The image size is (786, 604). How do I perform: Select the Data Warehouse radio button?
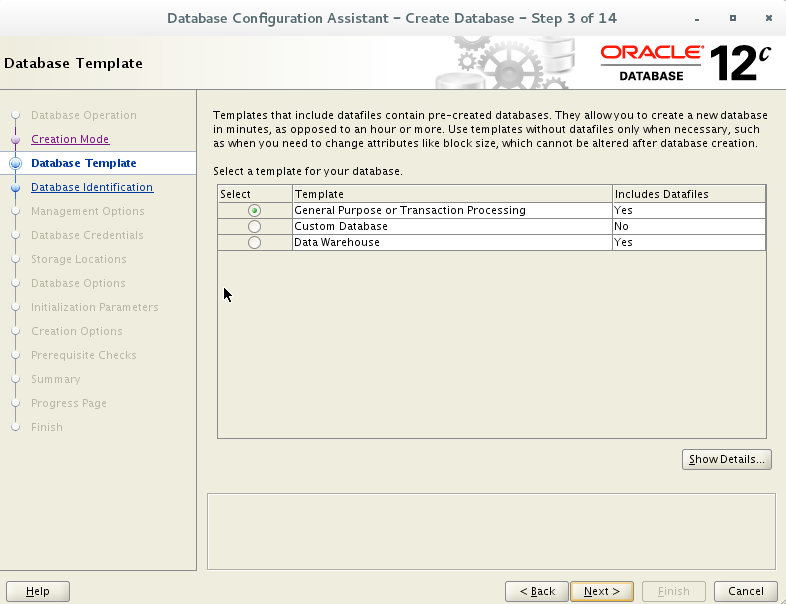(254, 243)
